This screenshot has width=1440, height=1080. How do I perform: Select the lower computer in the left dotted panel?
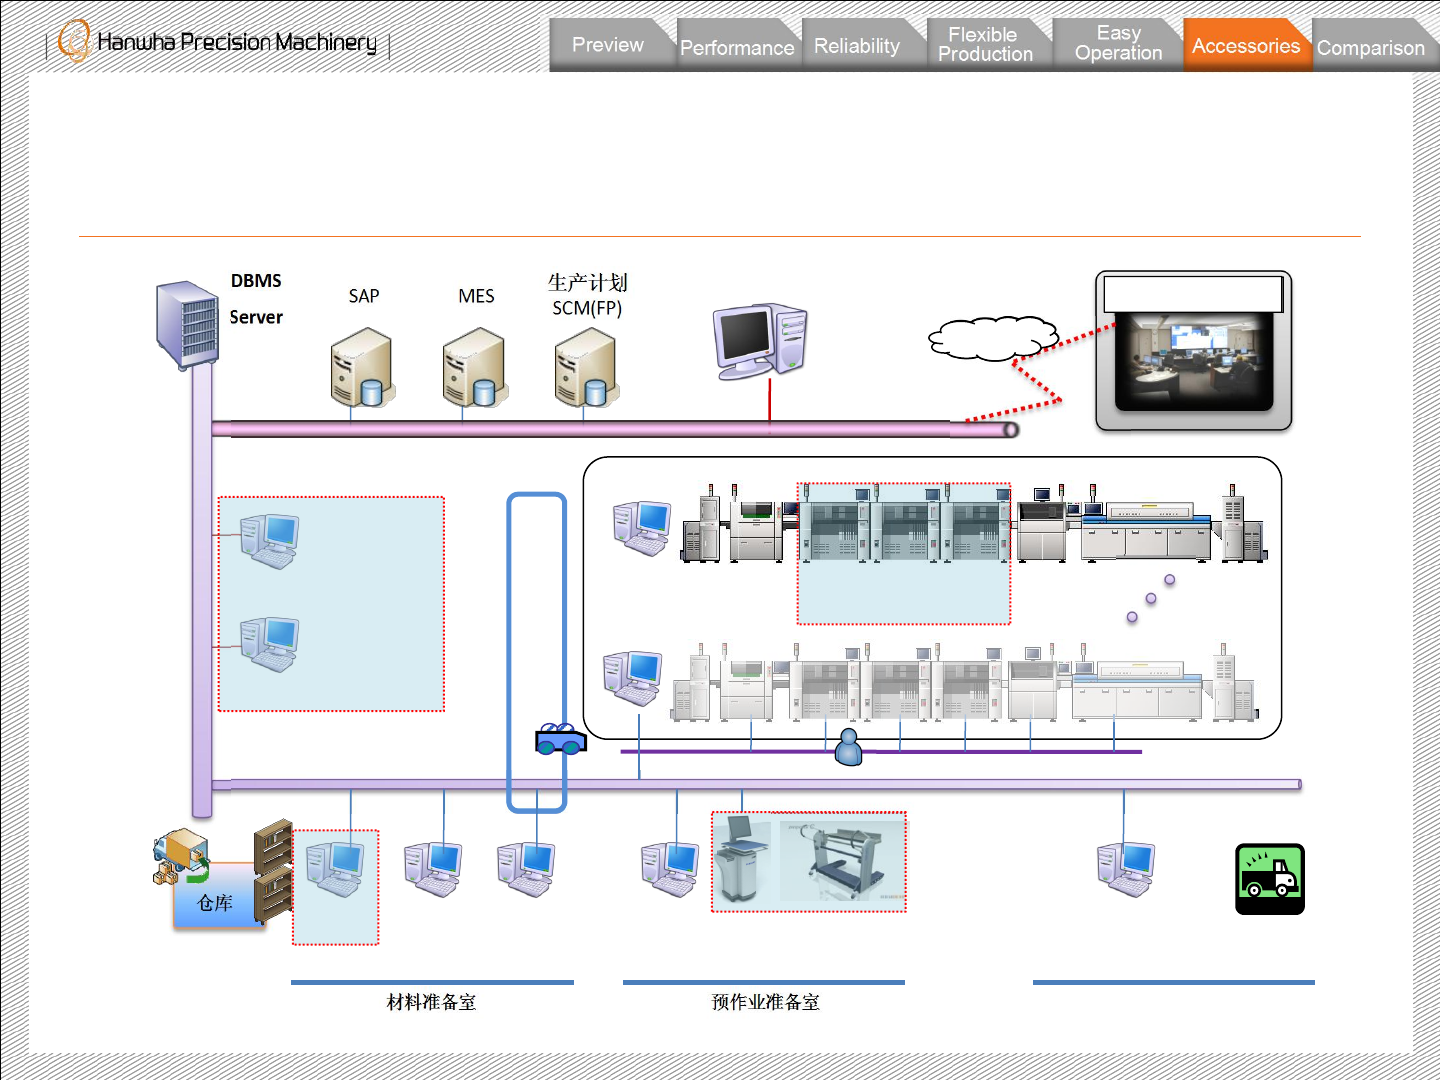270,644
